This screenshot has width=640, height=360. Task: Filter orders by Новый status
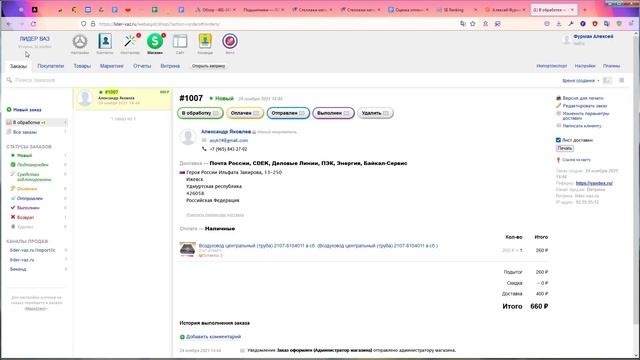click(x=24, y=156)
